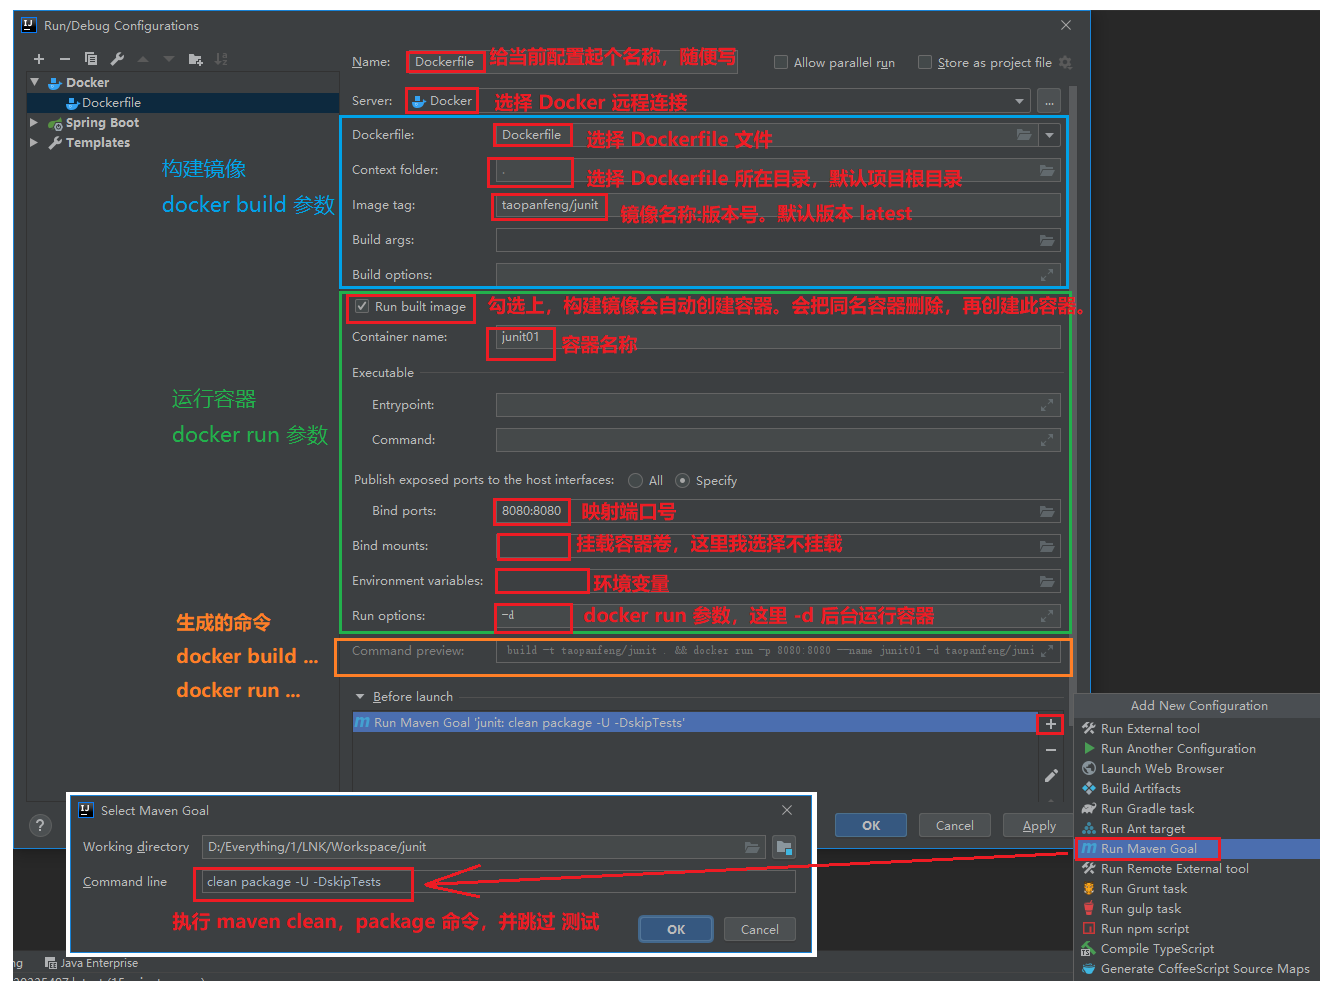This screenshot has height=997, width=1339.
Task: Expand the Command field editor
Action: pos(1047,440)
